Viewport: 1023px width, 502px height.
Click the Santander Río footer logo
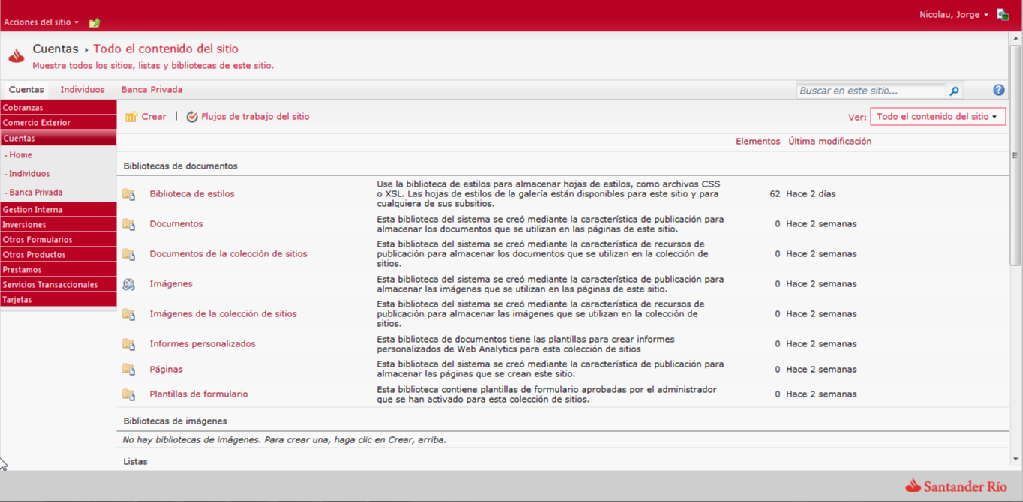click(955, 486)
